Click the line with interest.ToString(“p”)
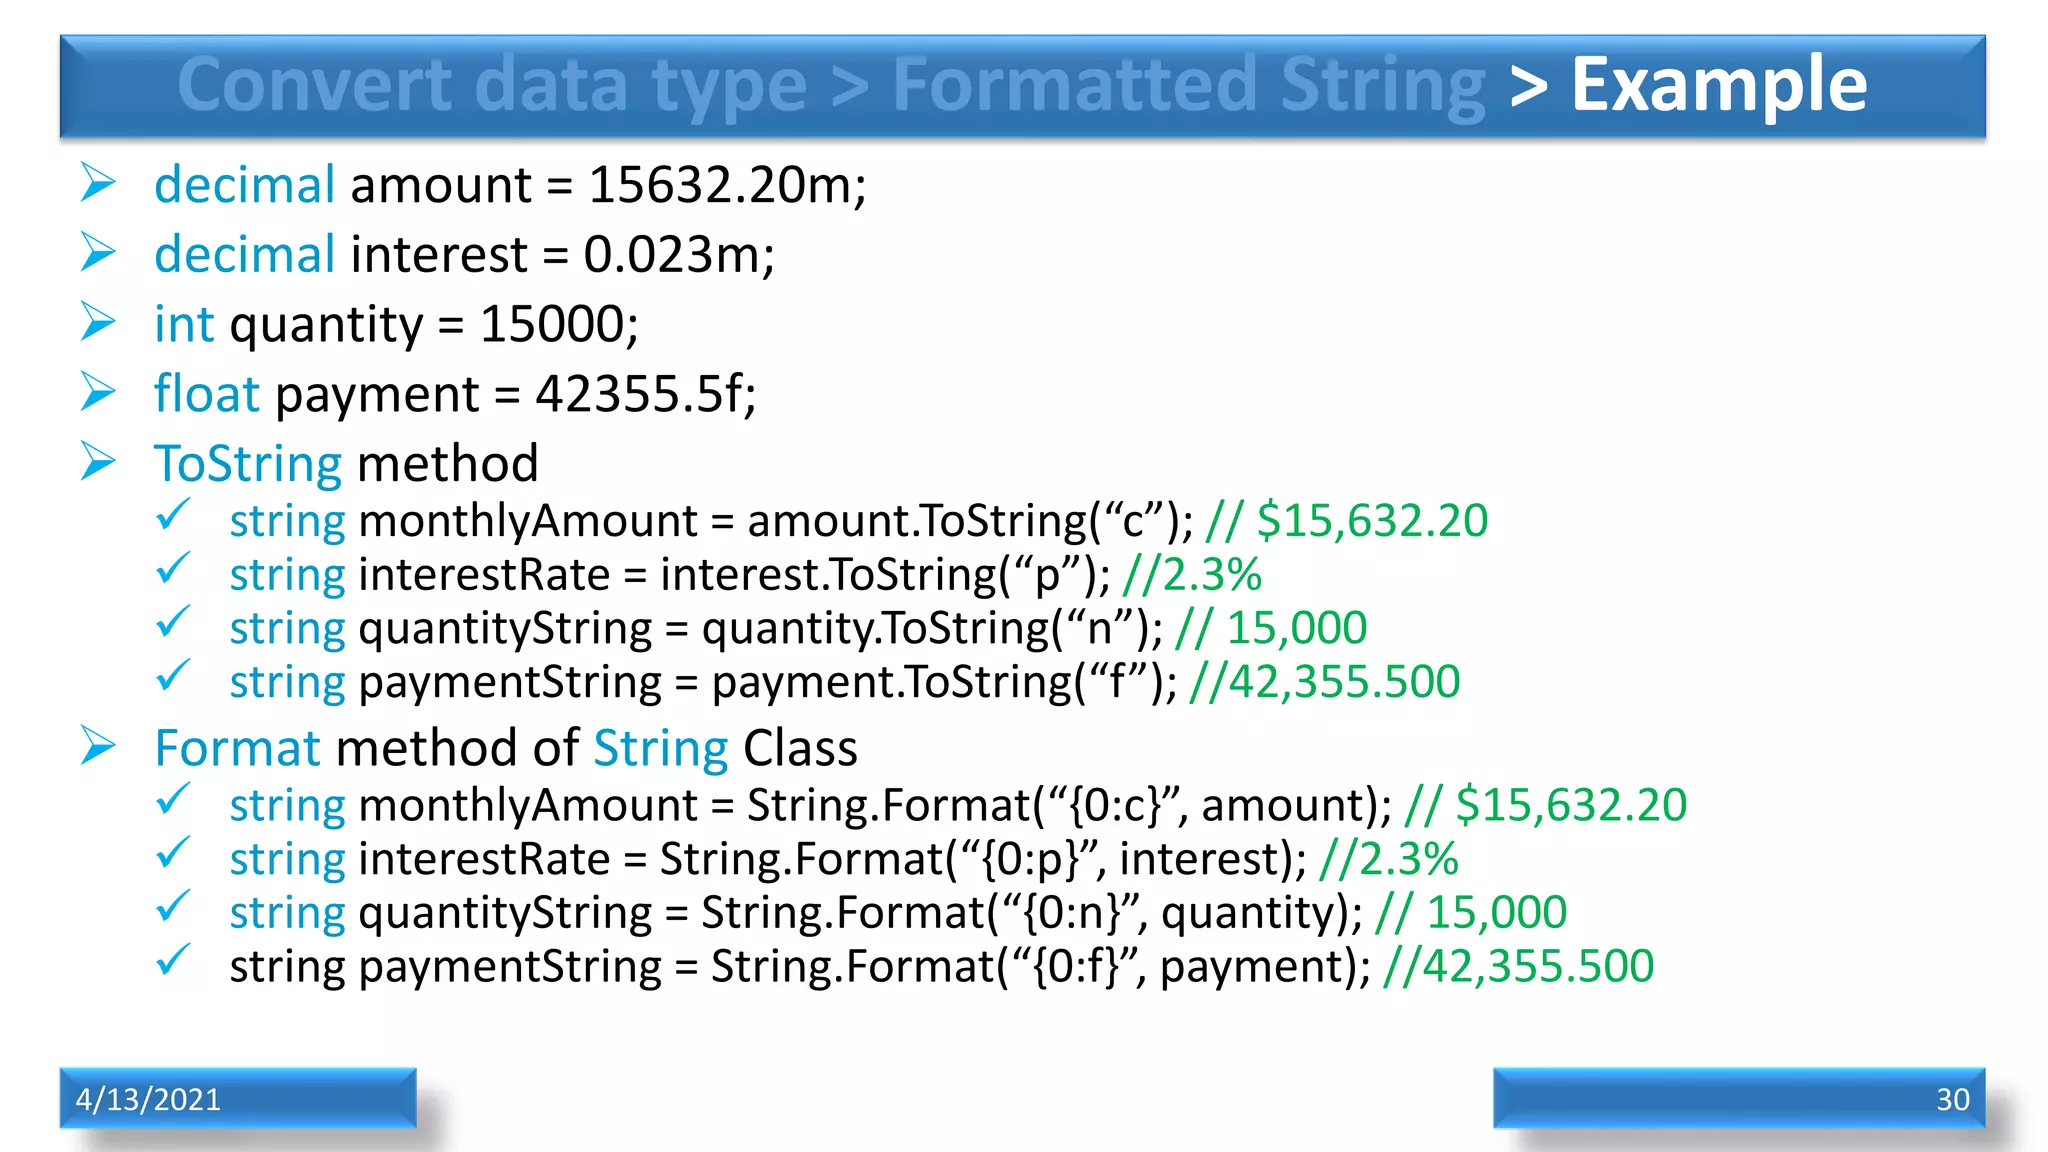The width and height of the screenshot is (2048, 1152). pos(745,575)
